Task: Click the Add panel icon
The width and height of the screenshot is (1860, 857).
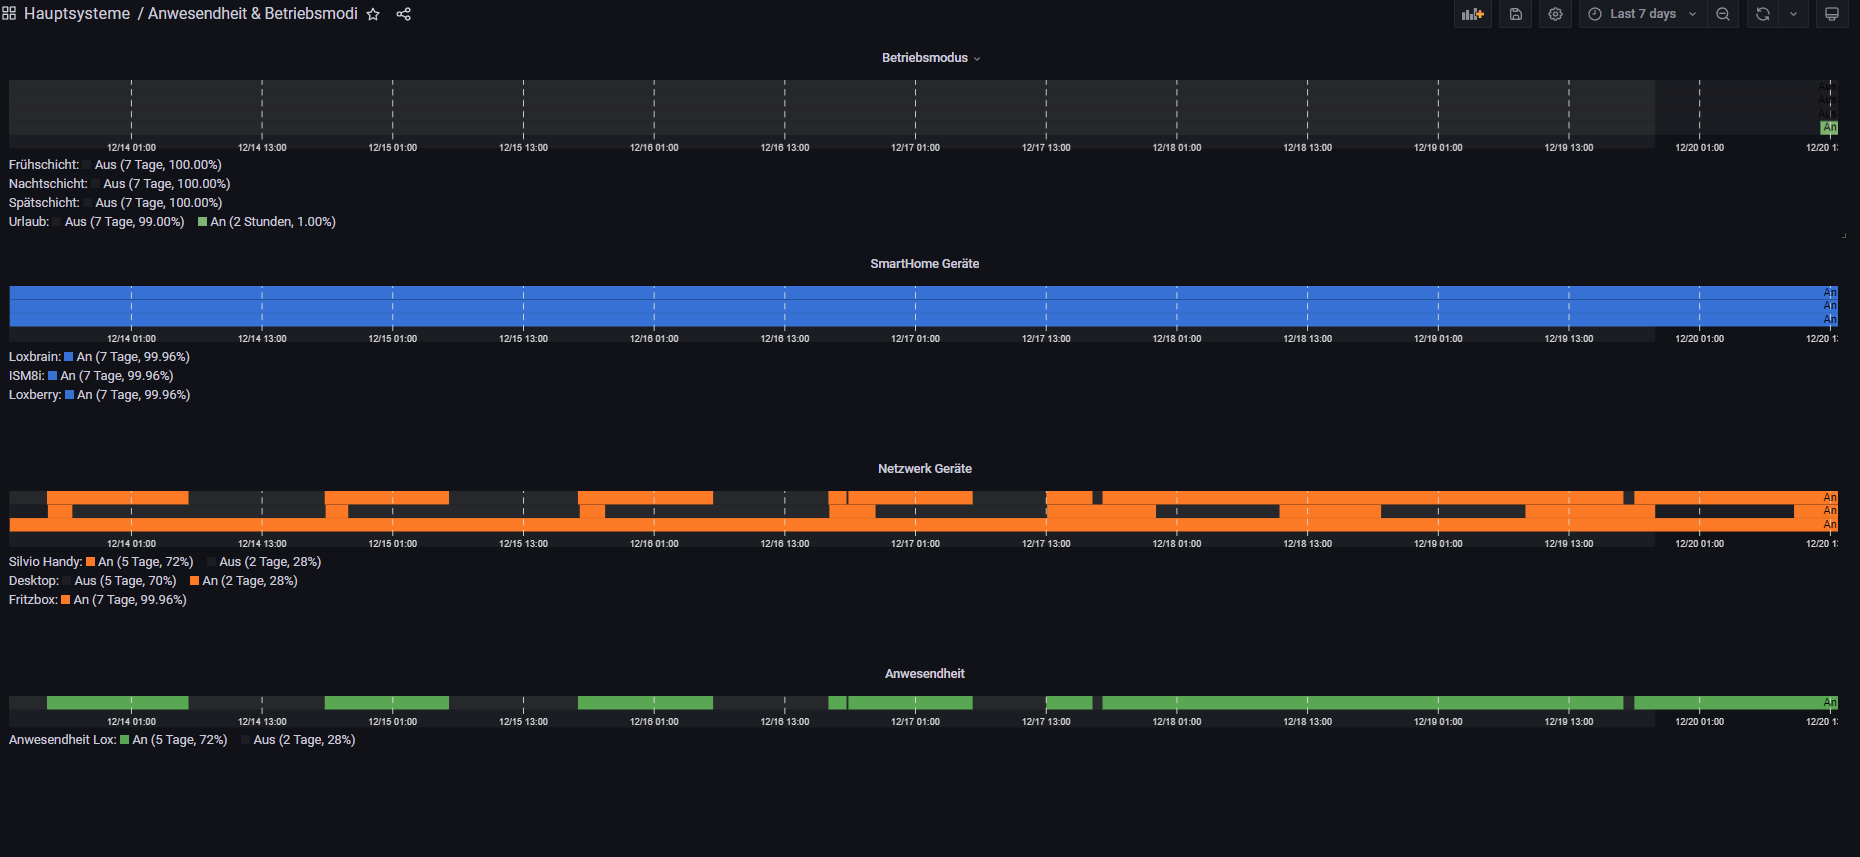Action: point(1472,14)
